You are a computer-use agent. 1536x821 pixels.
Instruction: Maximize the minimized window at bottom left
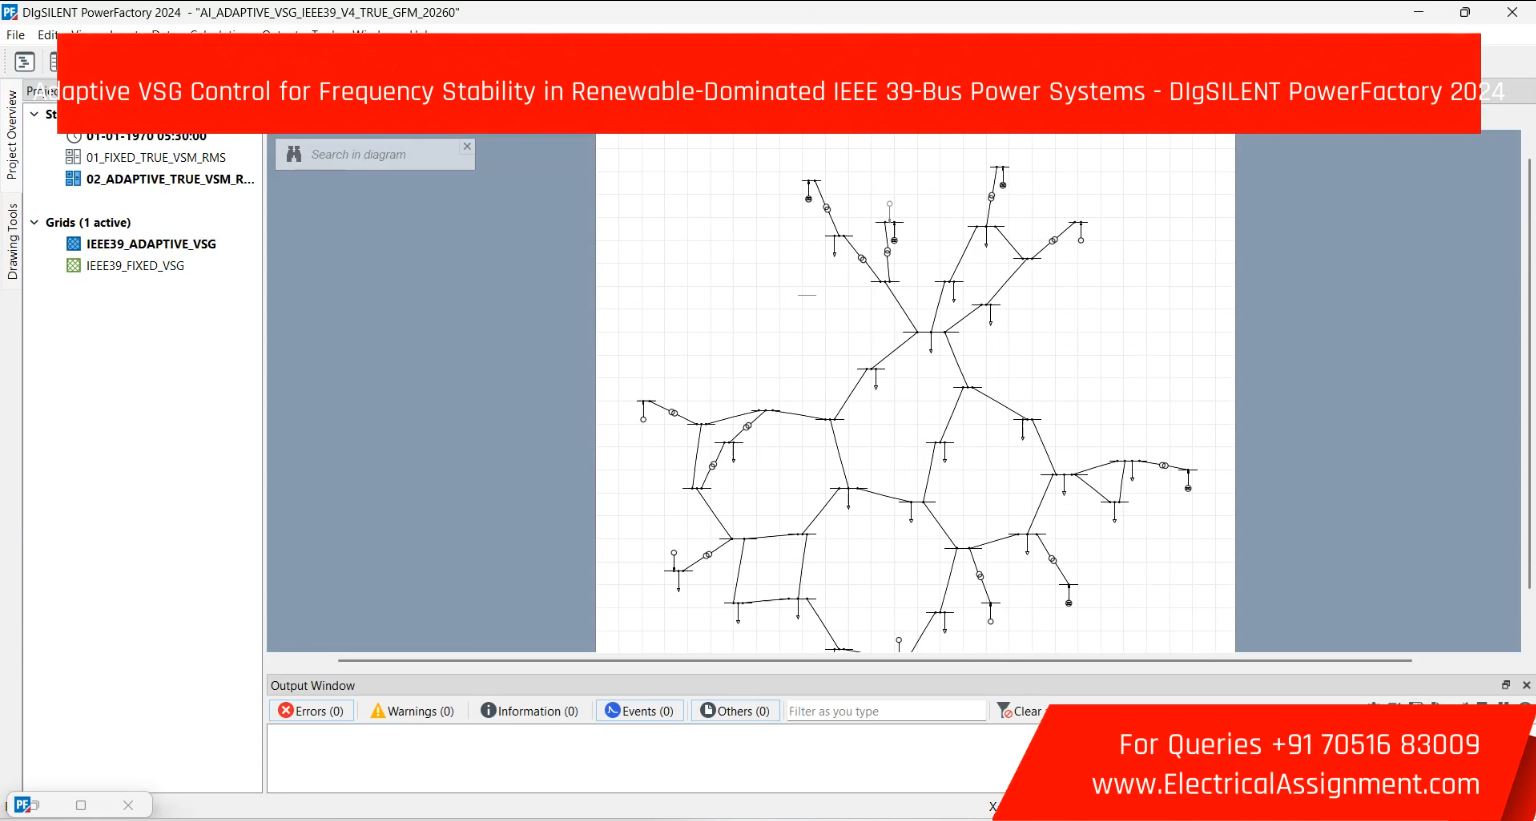(81, 805)
